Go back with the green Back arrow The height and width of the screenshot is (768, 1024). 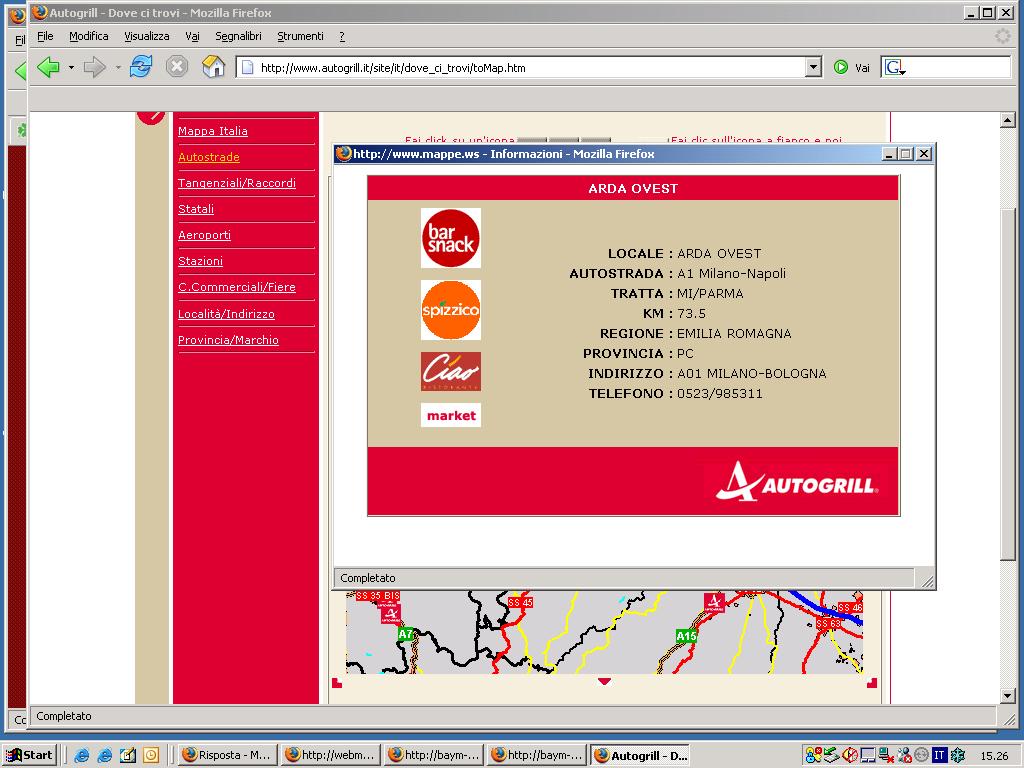pyautogui.click(x=48, y=67)
